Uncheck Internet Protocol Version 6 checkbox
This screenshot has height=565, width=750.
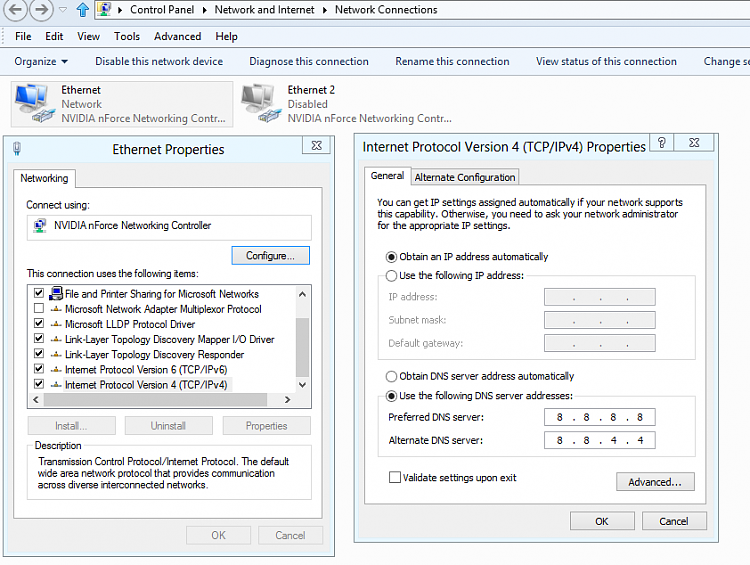[39, 368]
